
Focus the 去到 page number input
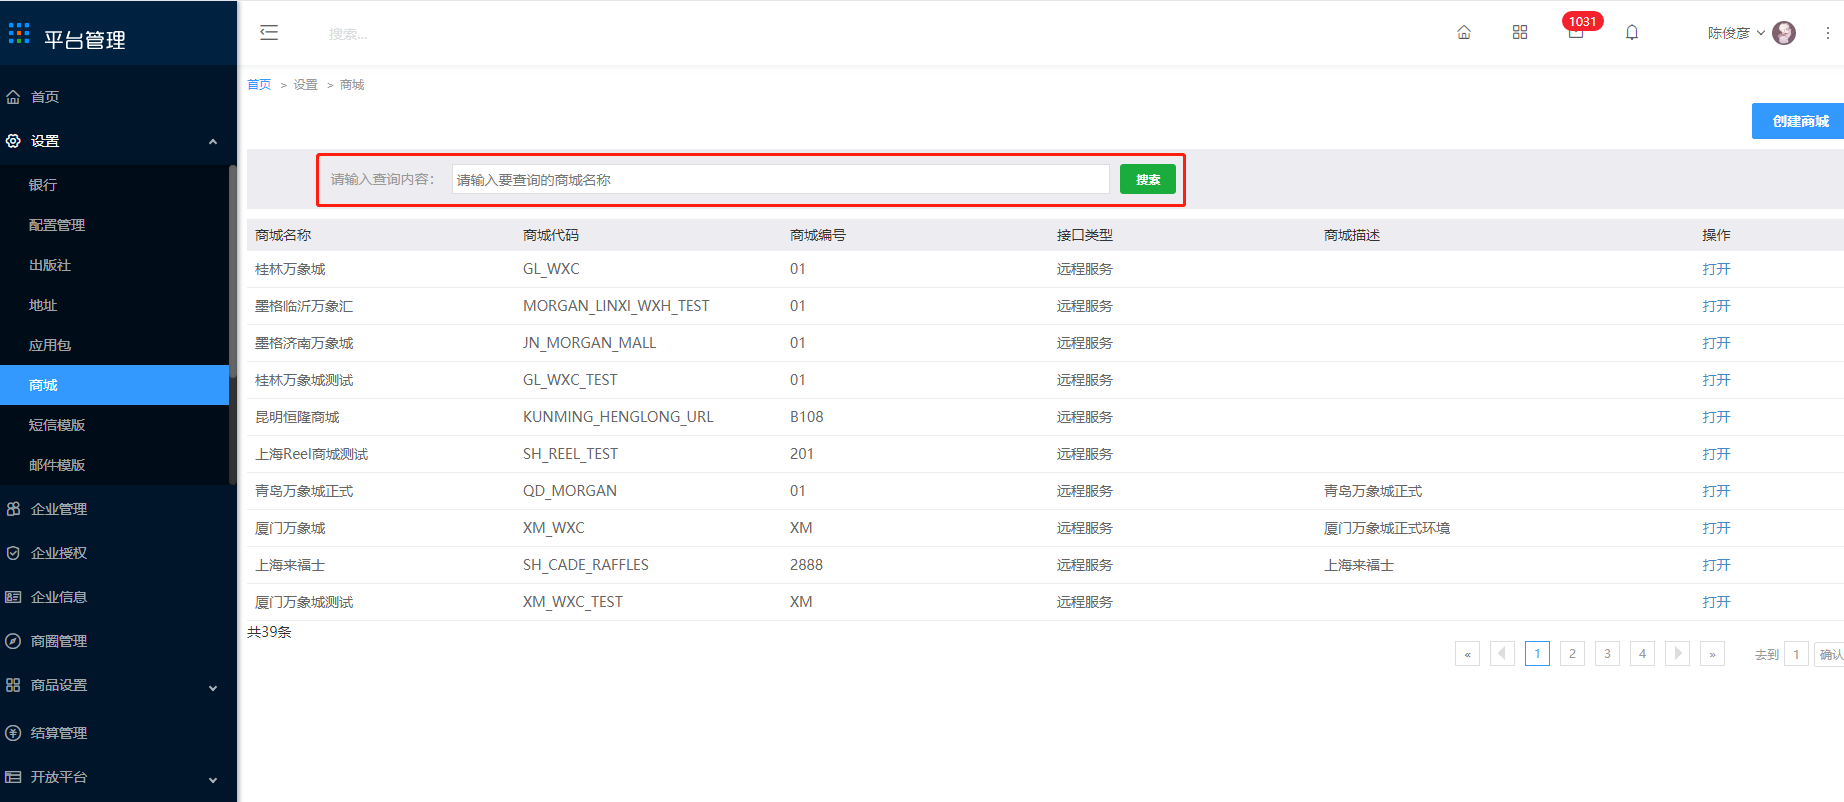coord(1796,654)
